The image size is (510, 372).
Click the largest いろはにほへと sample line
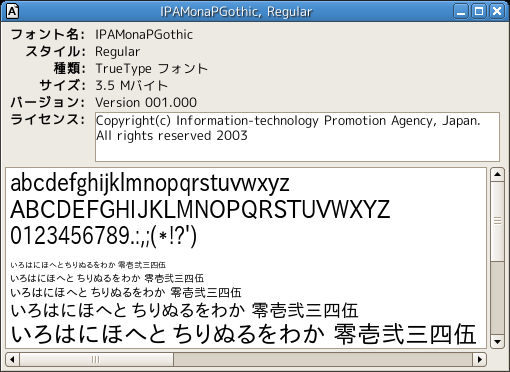pyautogui.click(x=243, y=334)
